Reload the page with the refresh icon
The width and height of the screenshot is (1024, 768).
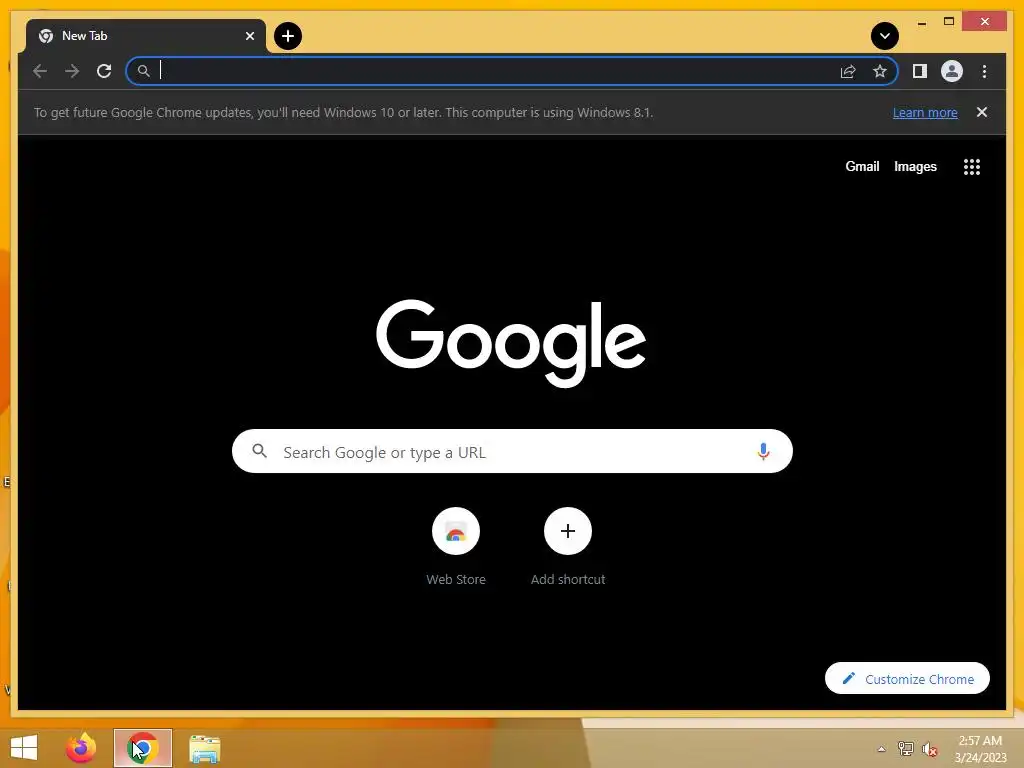tap(104, 71)
